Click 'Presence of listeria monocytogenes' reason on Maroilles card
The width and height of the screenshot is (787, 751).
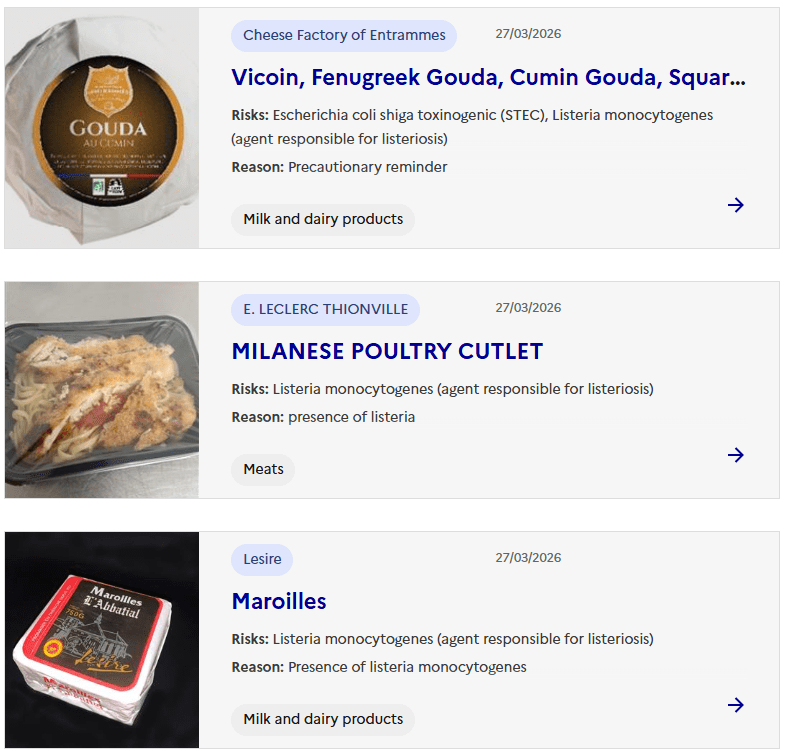coord(407,667)
